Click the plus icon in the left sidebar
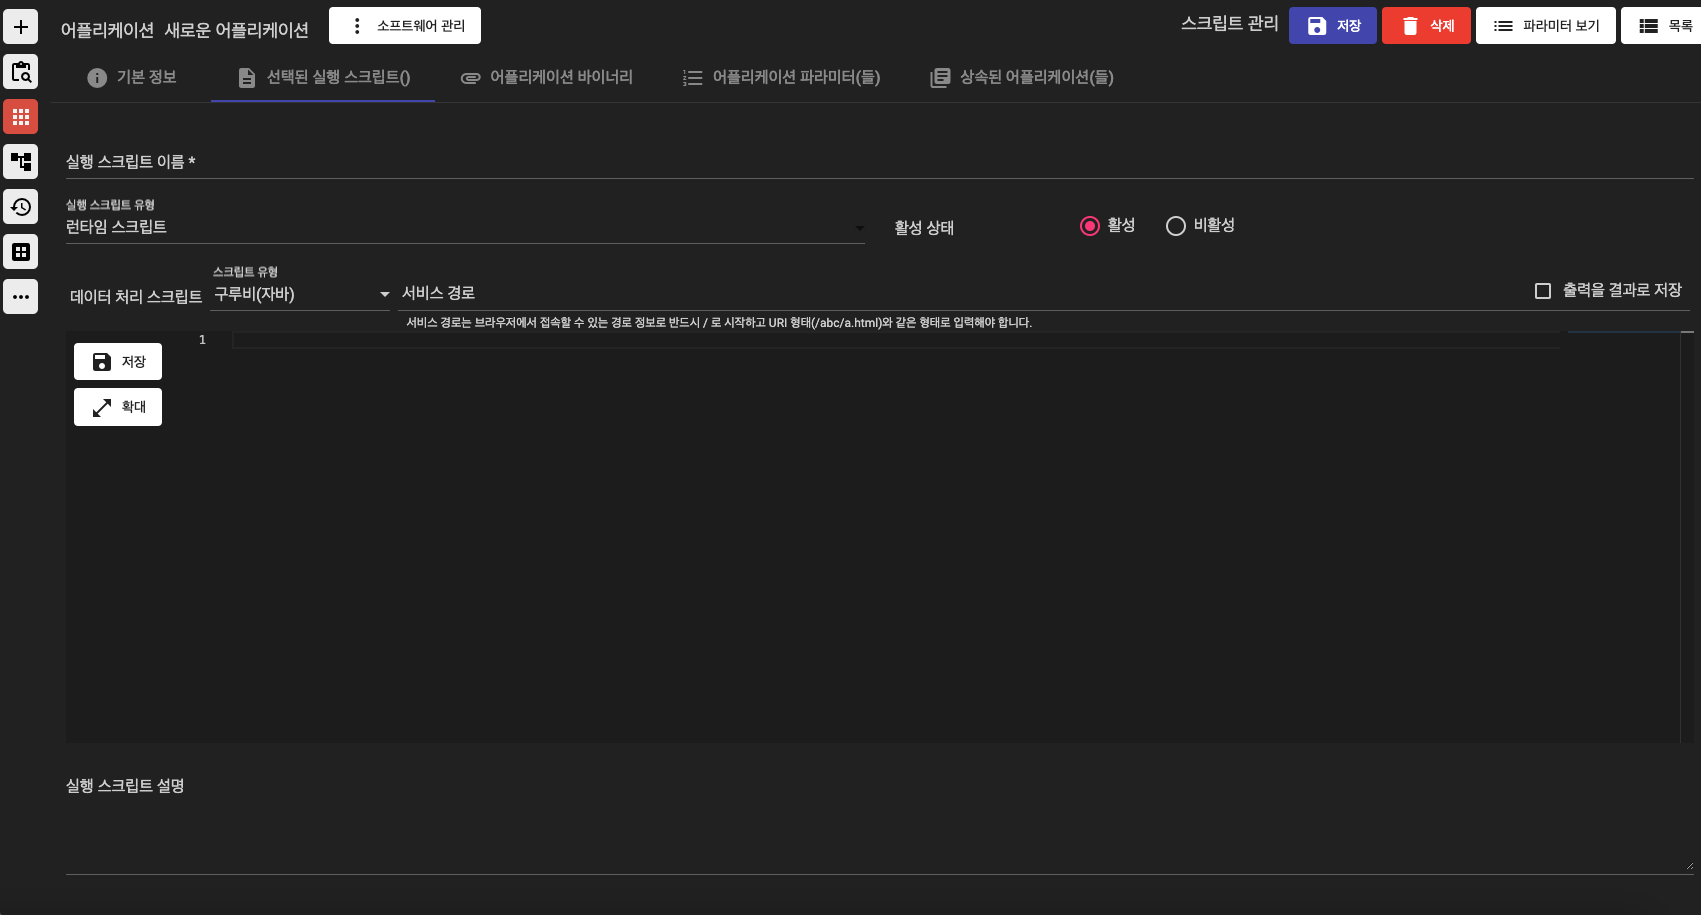 pos(20,27)
